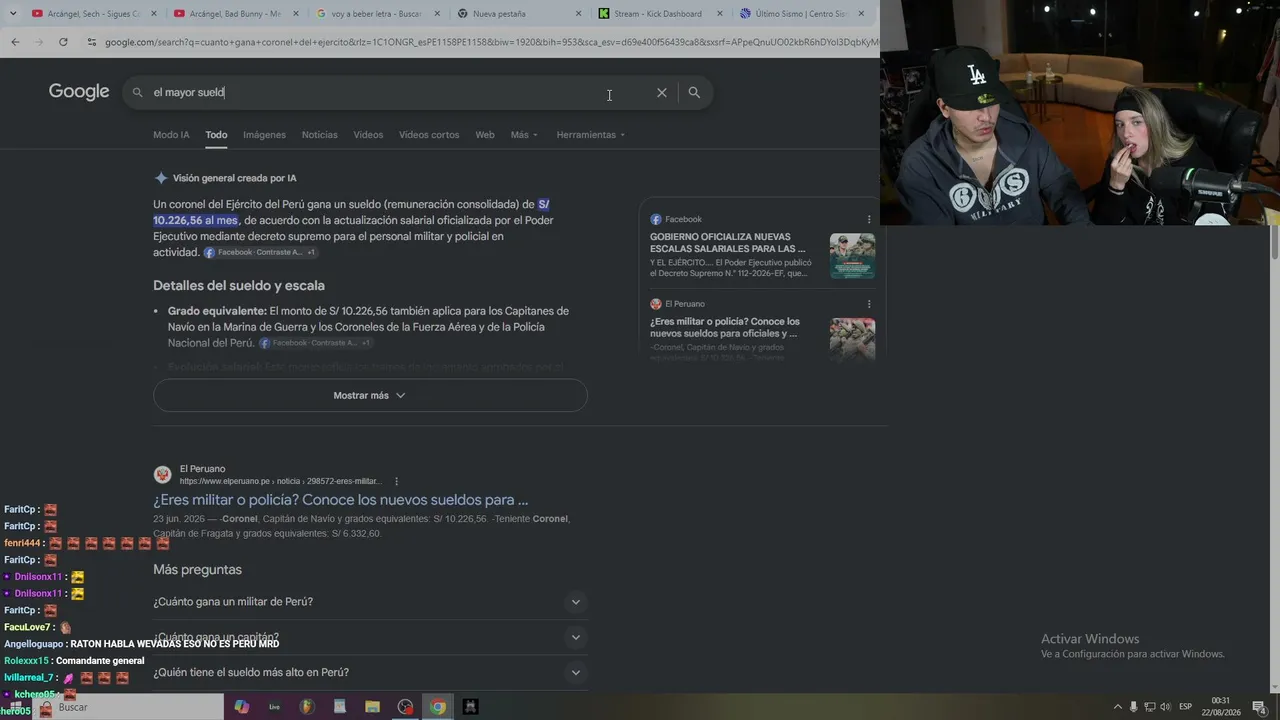This screenshot has width=1280, height=720.
Task: Open the Notepad icon in the taskbar
Action: [340, 707]
